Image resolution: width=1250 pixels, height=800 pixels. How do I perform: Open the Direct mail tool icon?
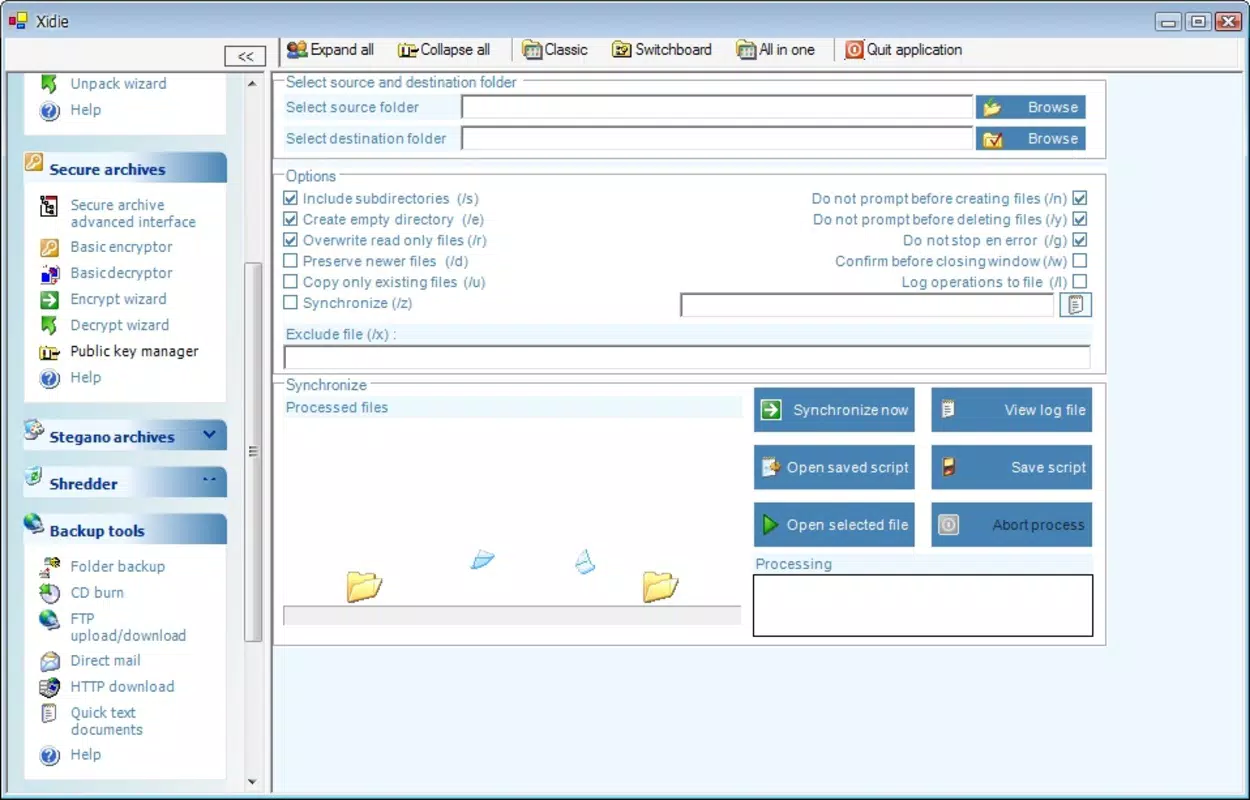coord(49,661)
